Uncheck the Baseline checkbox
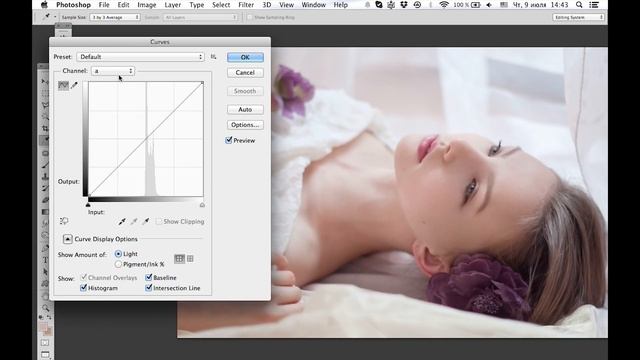 149,277
